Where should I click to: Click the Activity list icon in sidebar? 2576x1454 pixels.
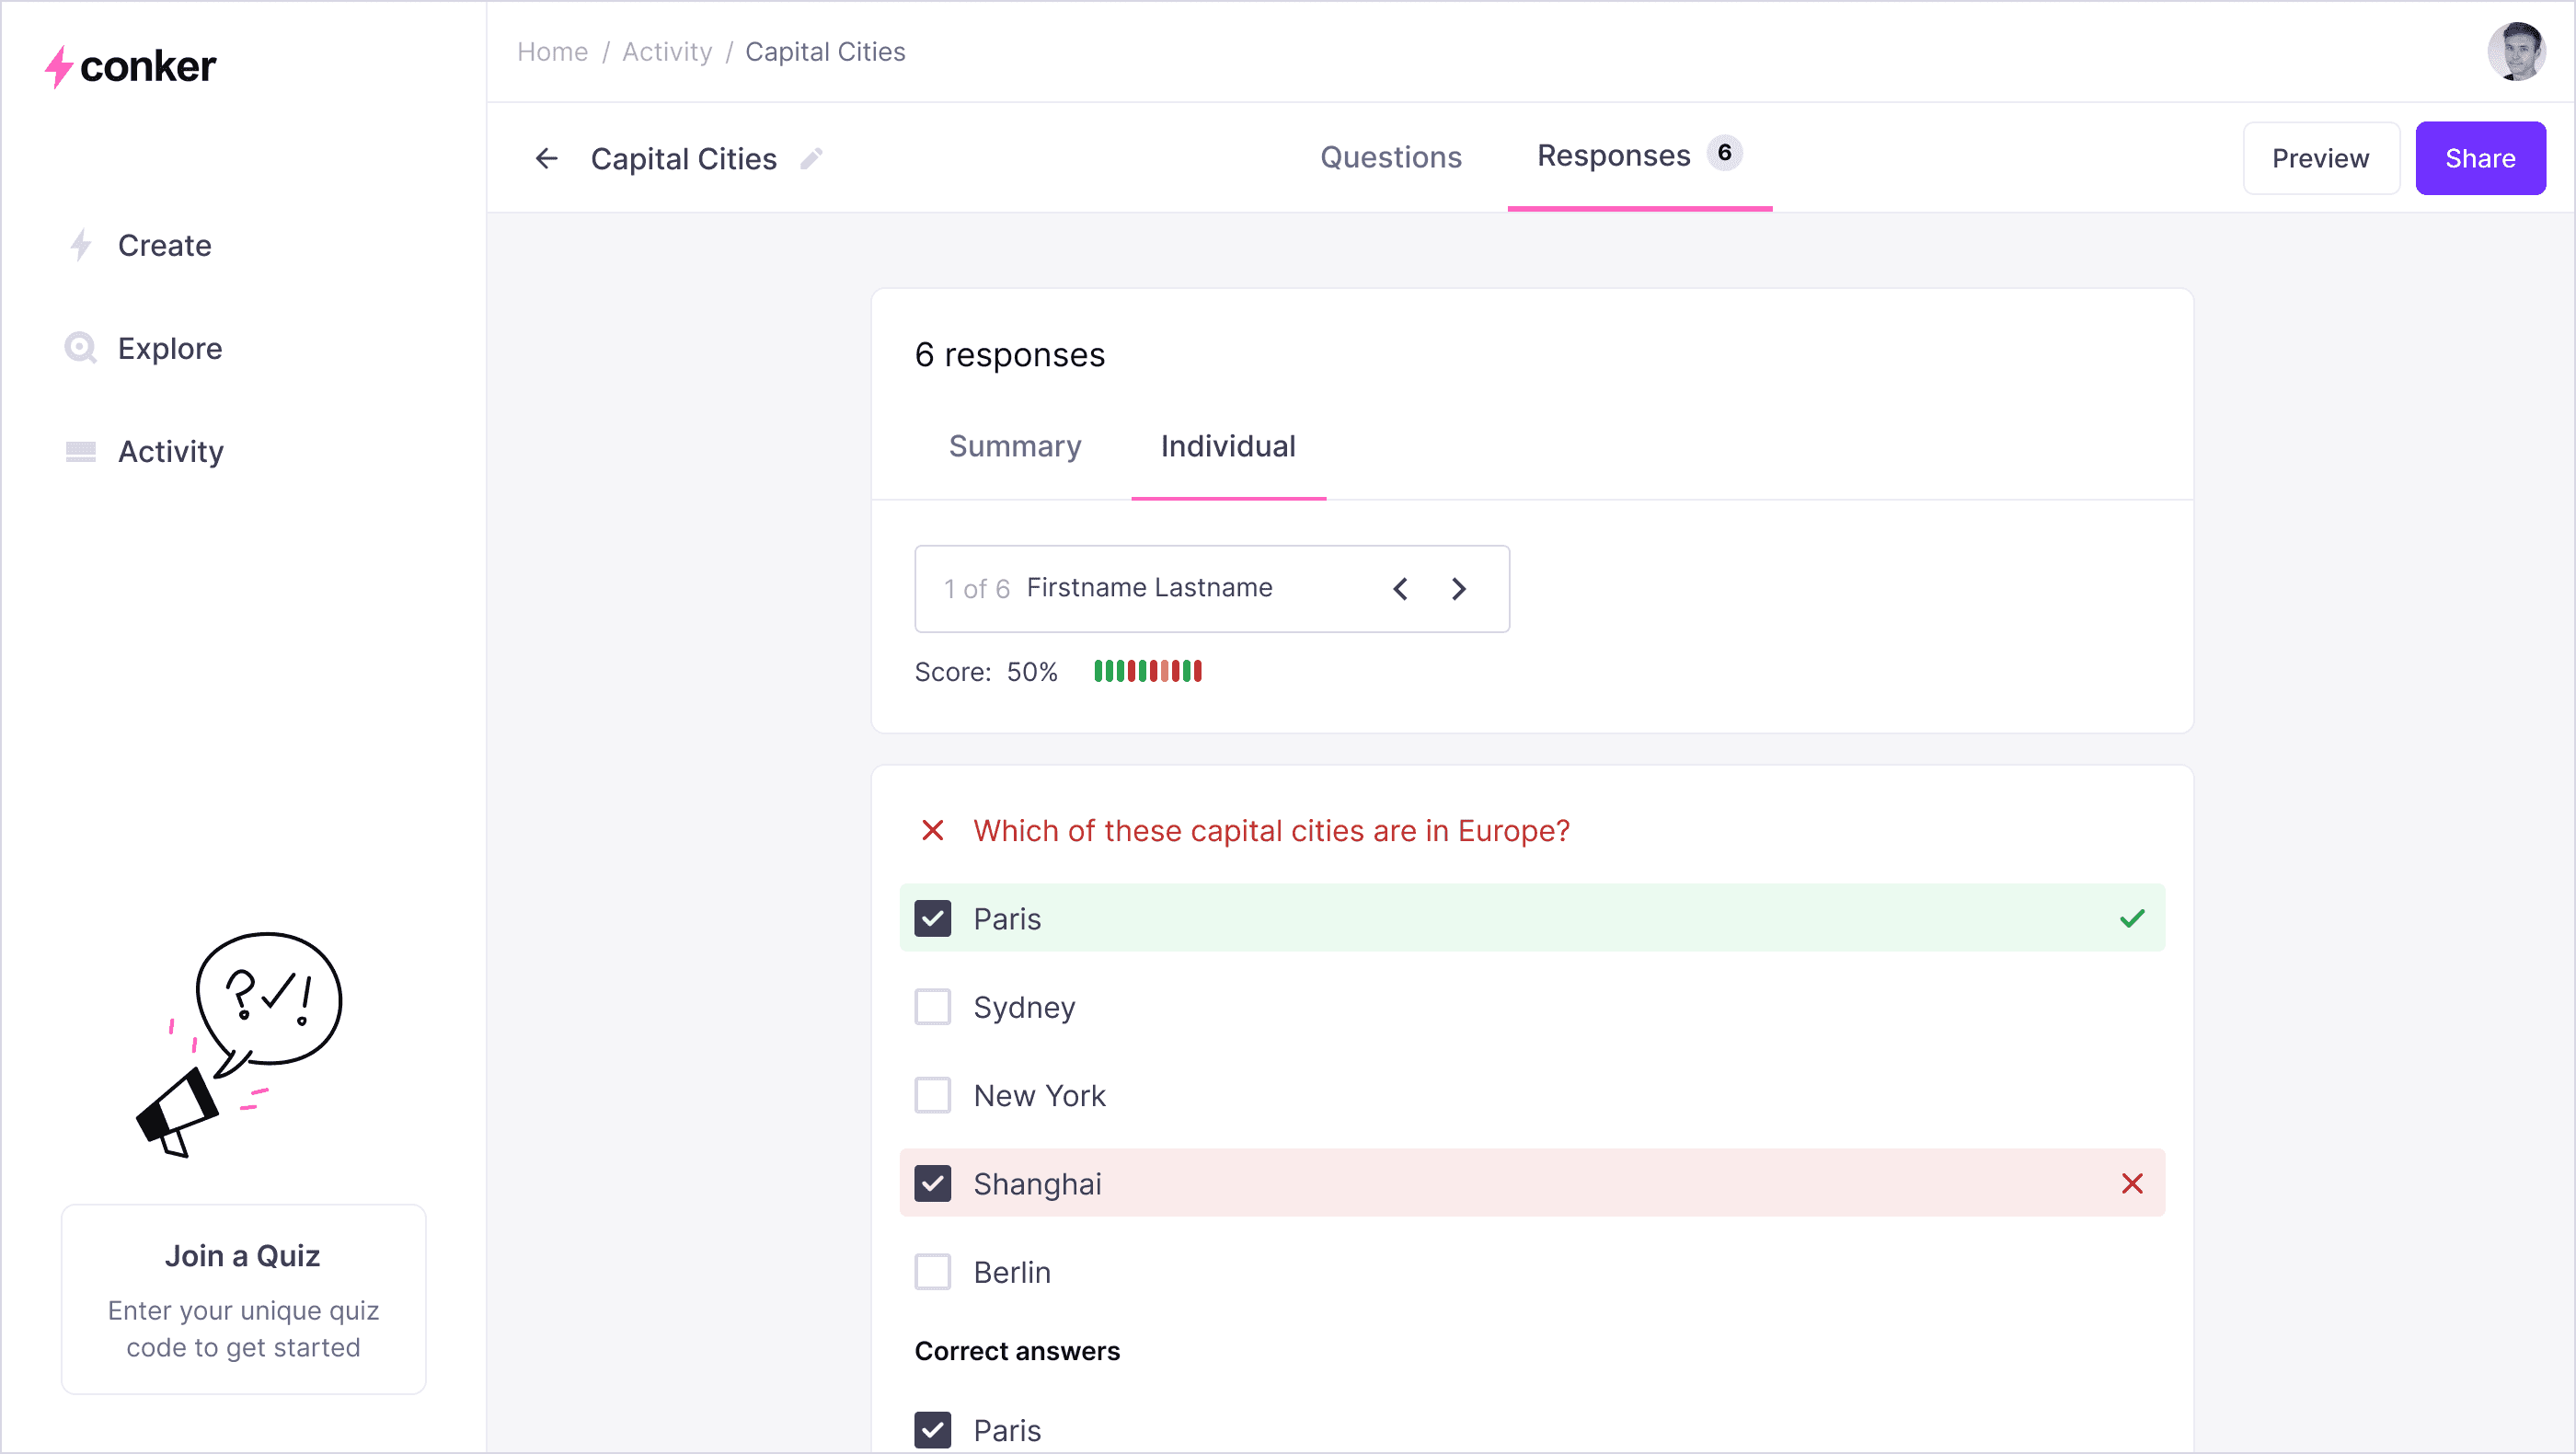80,451
